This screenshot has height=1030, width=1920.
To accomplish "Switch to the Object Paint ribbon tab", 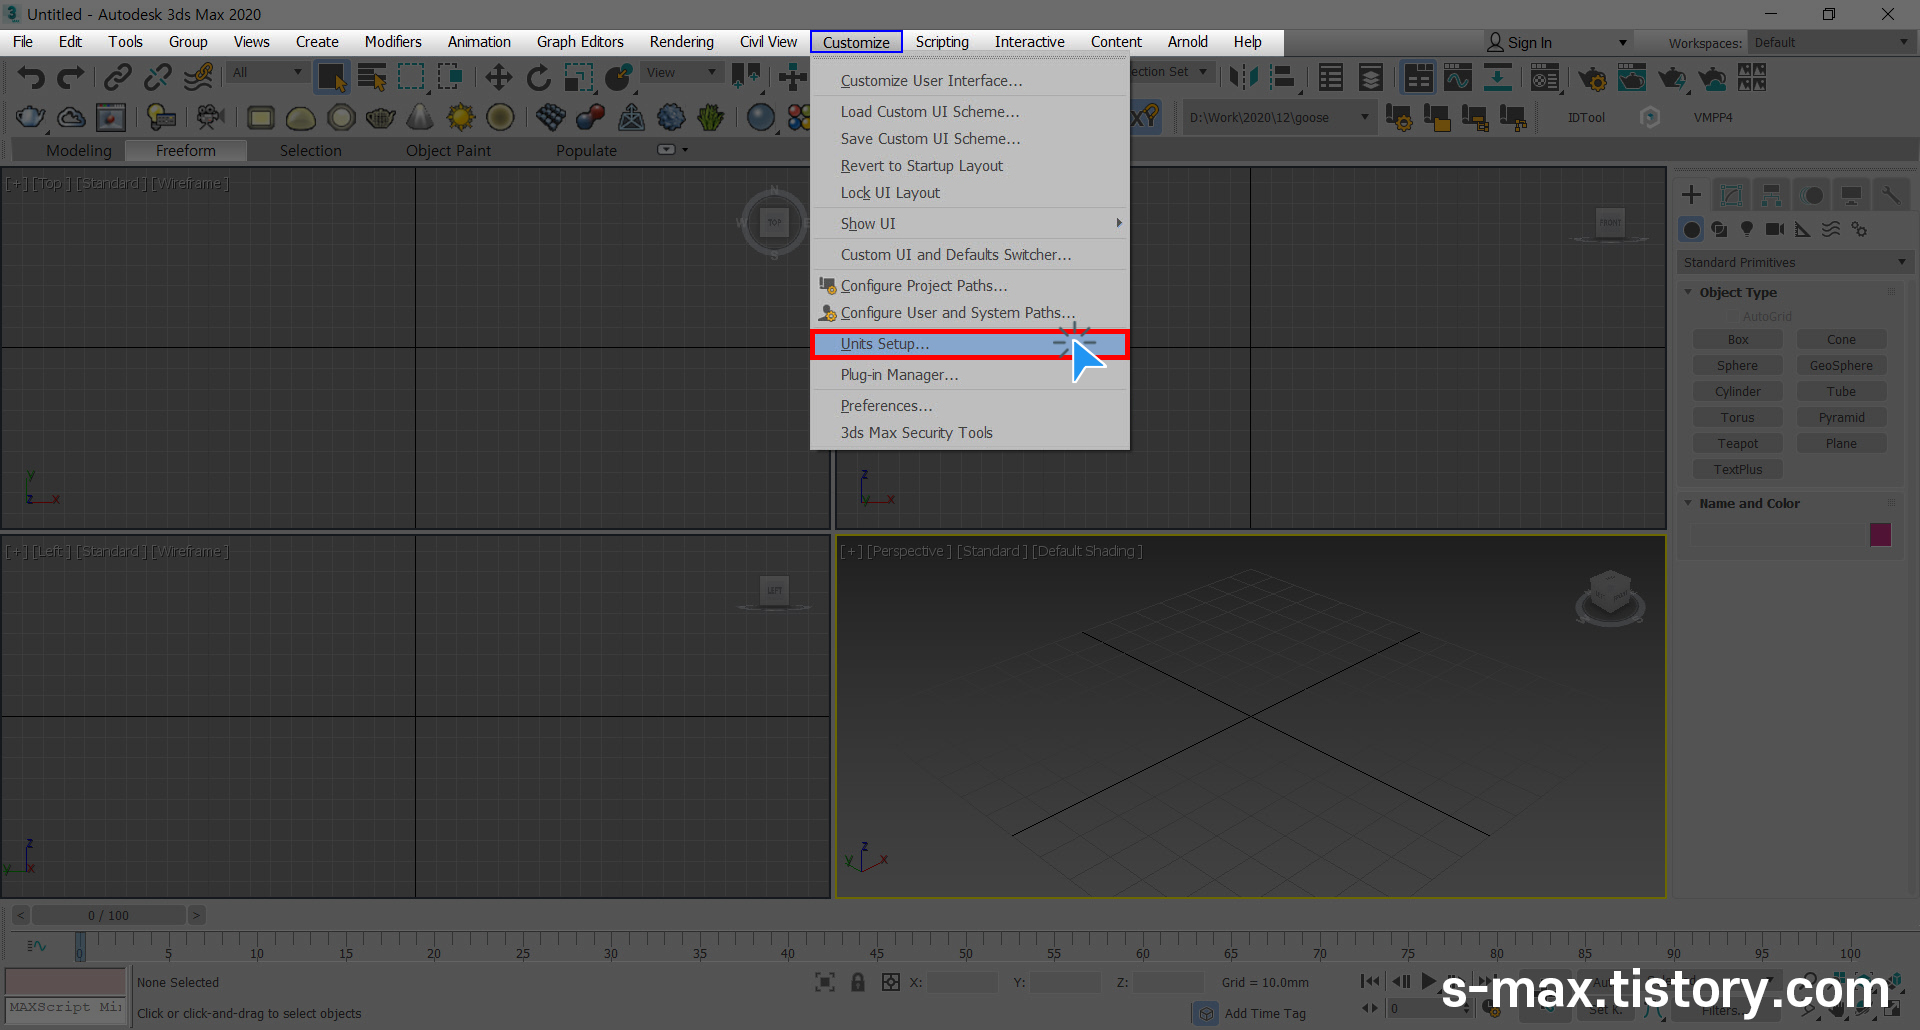I will [448, 151].
